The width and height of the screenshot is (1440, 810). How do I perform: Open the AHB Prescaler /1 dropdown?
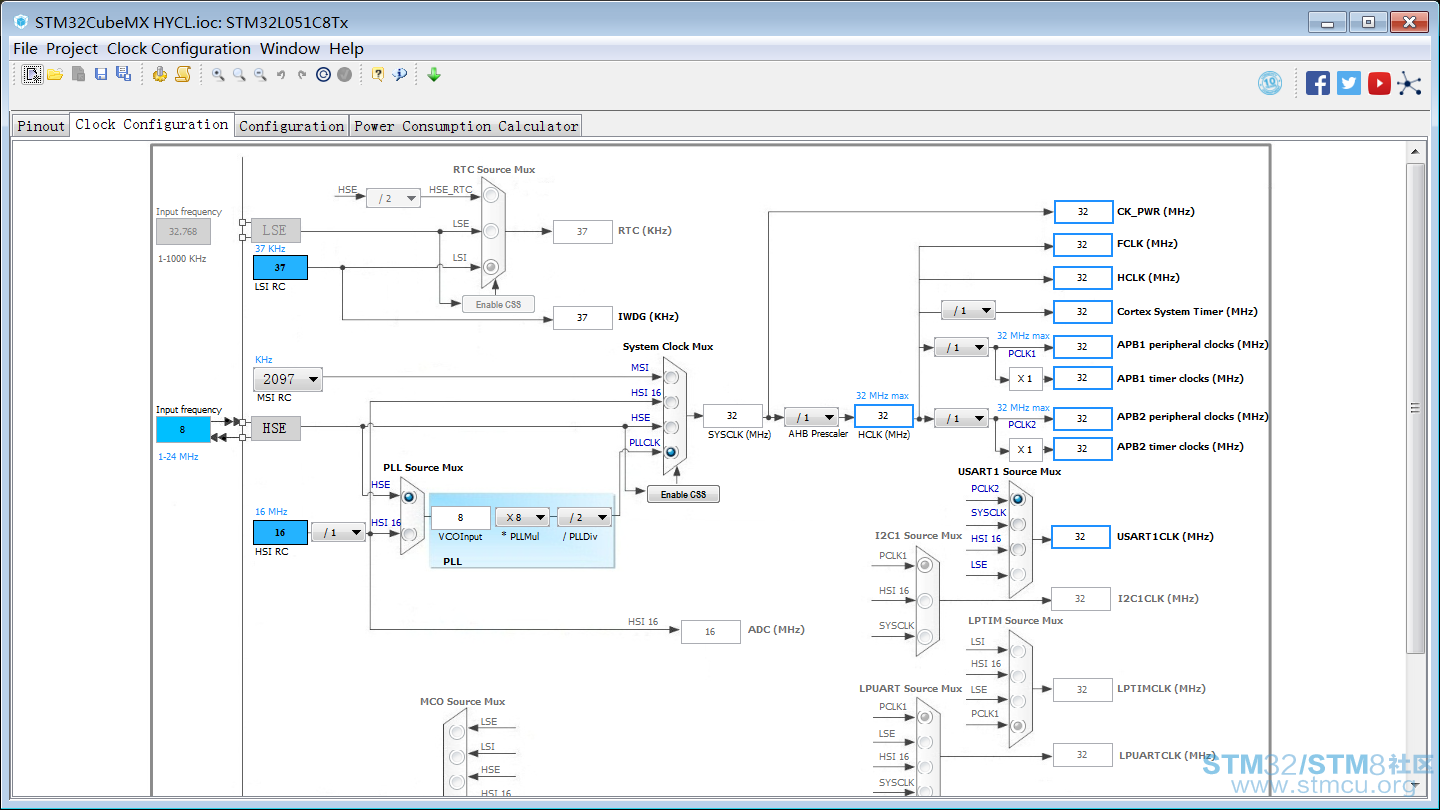pos(811,417)
